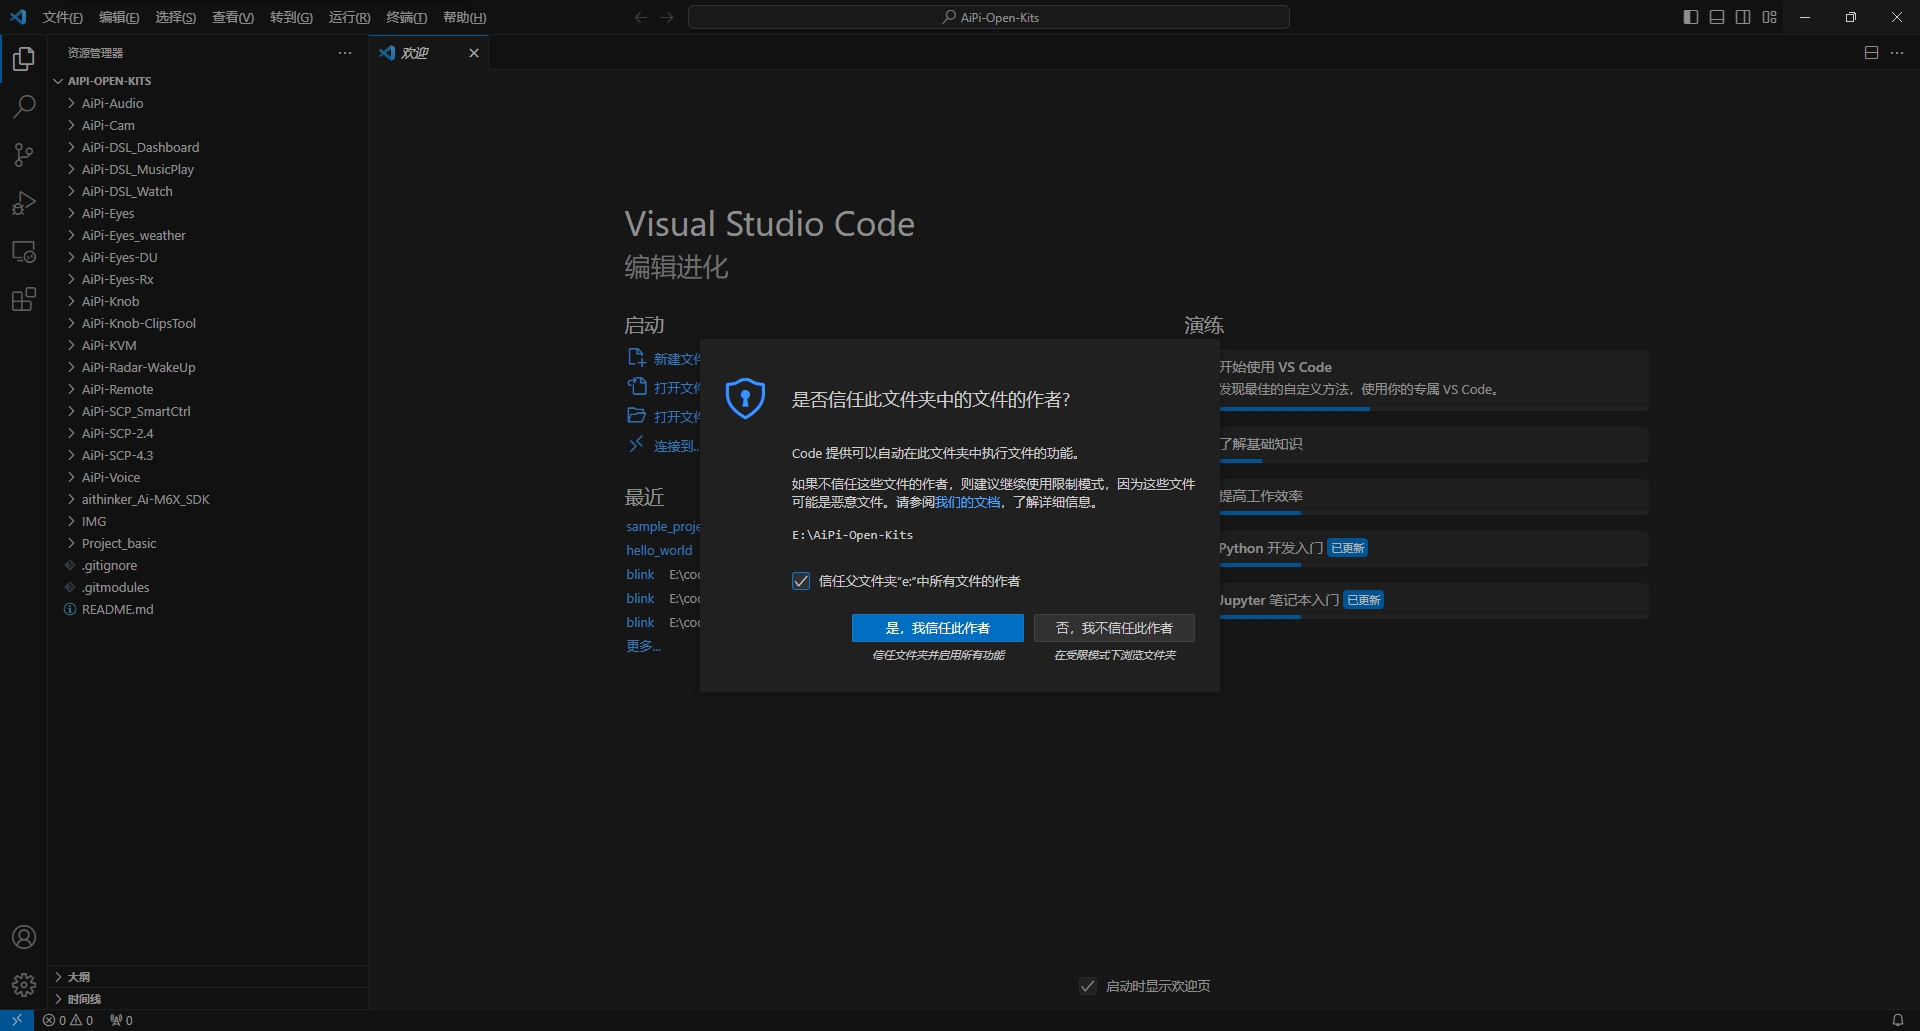Open the 帮助(H) menu
Viewport: 1920px width, 1031px height.
[x=464, y=17]
